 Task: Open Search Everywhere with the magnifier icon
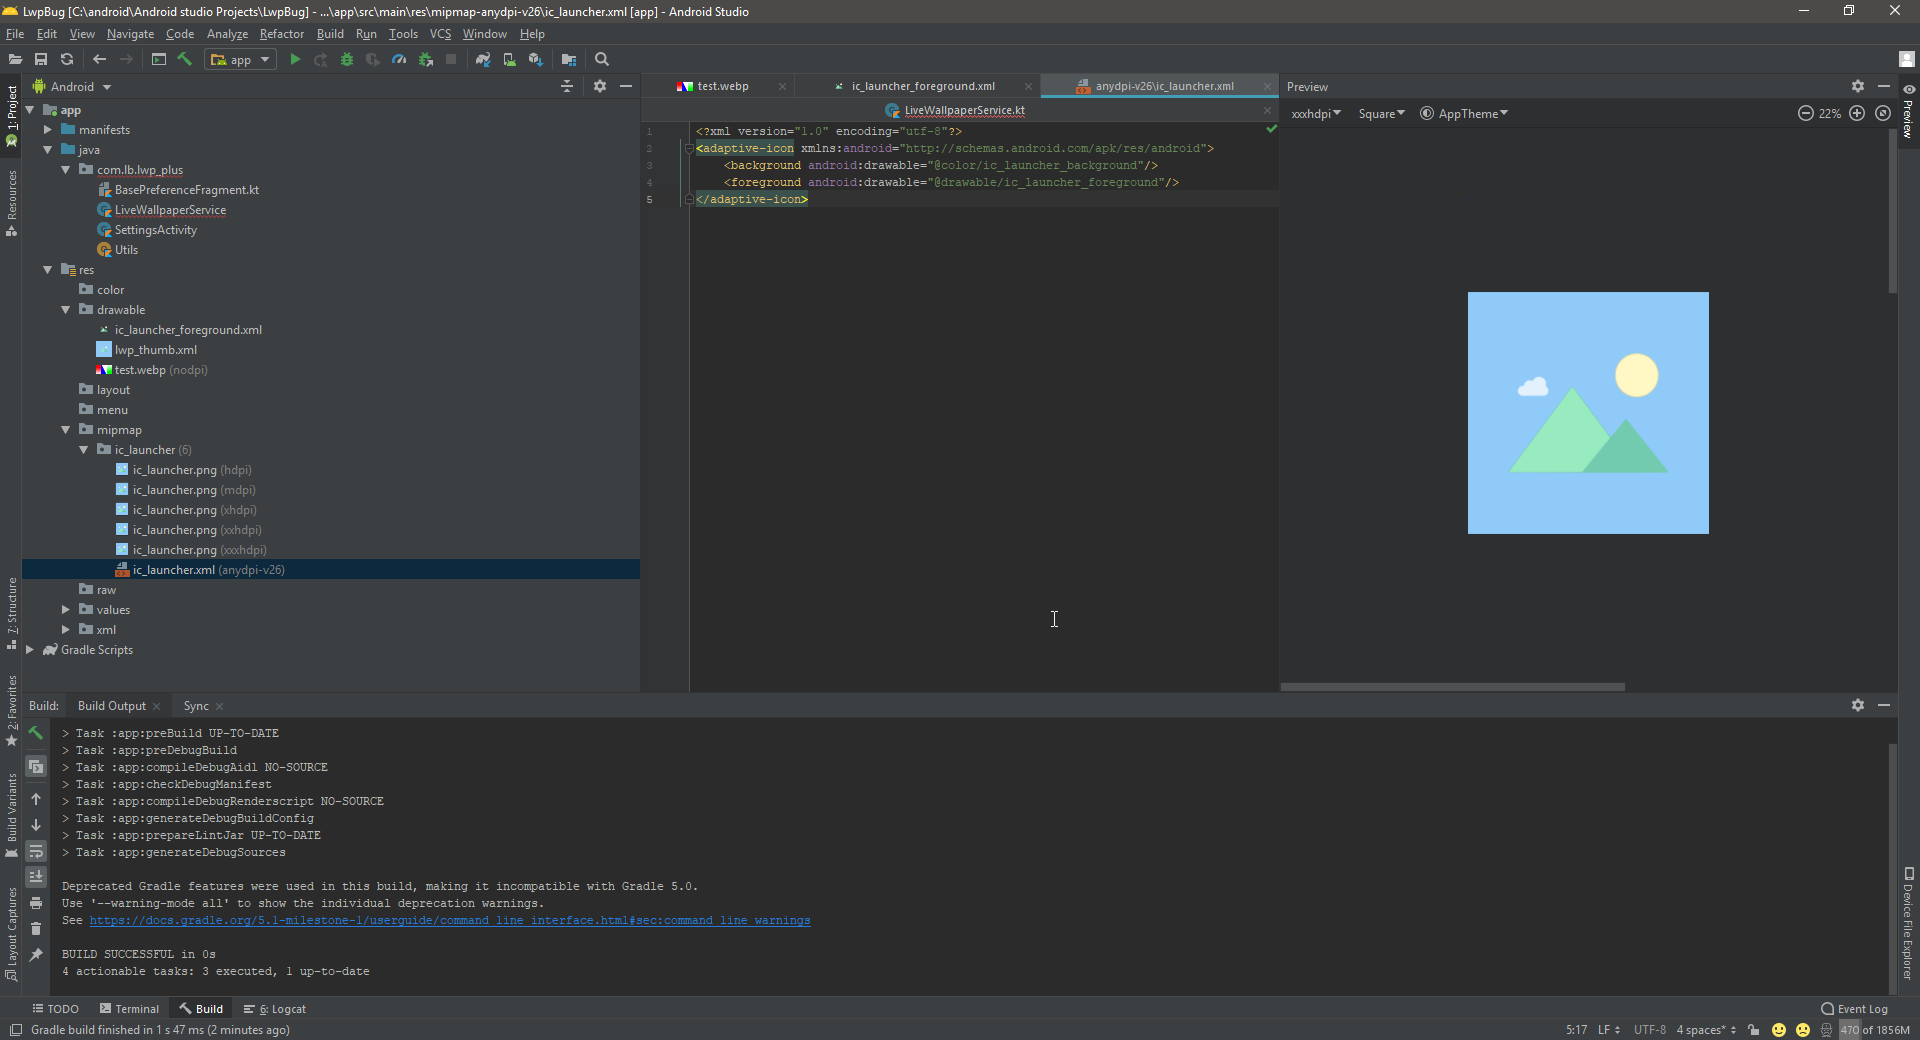601,60
